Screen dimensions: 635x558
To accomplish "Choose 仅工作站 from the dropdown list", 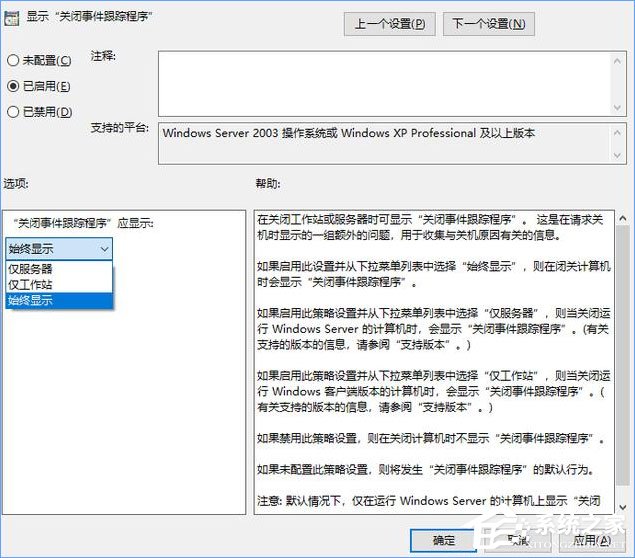I will 59,285.
